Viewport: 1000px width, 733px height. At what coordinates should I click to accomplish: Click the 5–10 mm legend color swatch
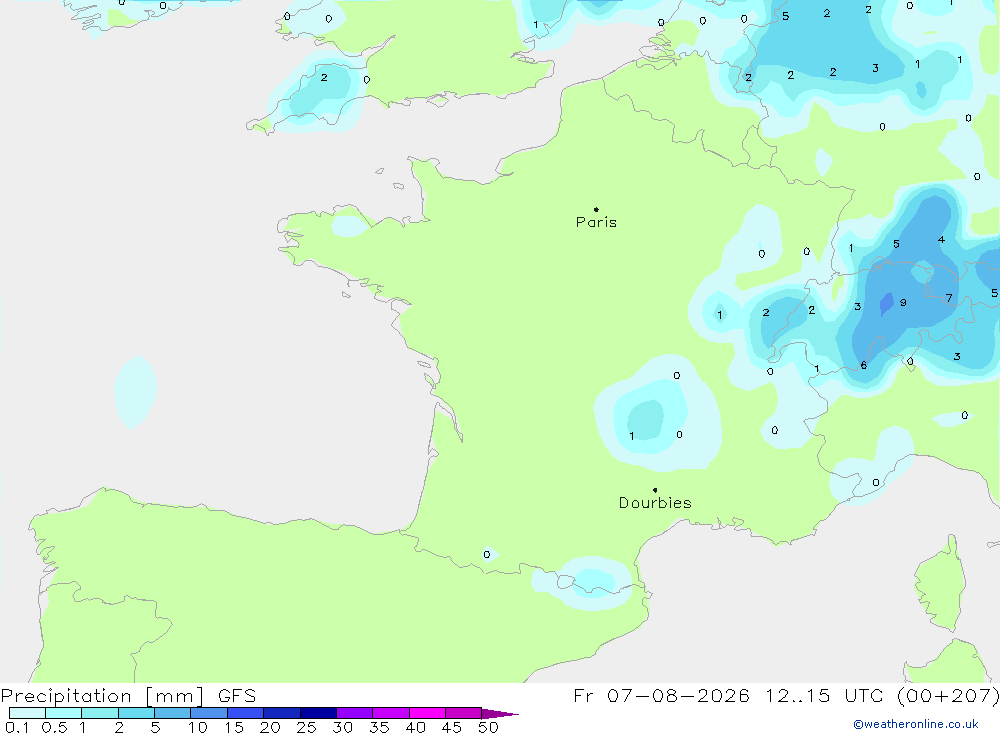(x=173, y=713)
